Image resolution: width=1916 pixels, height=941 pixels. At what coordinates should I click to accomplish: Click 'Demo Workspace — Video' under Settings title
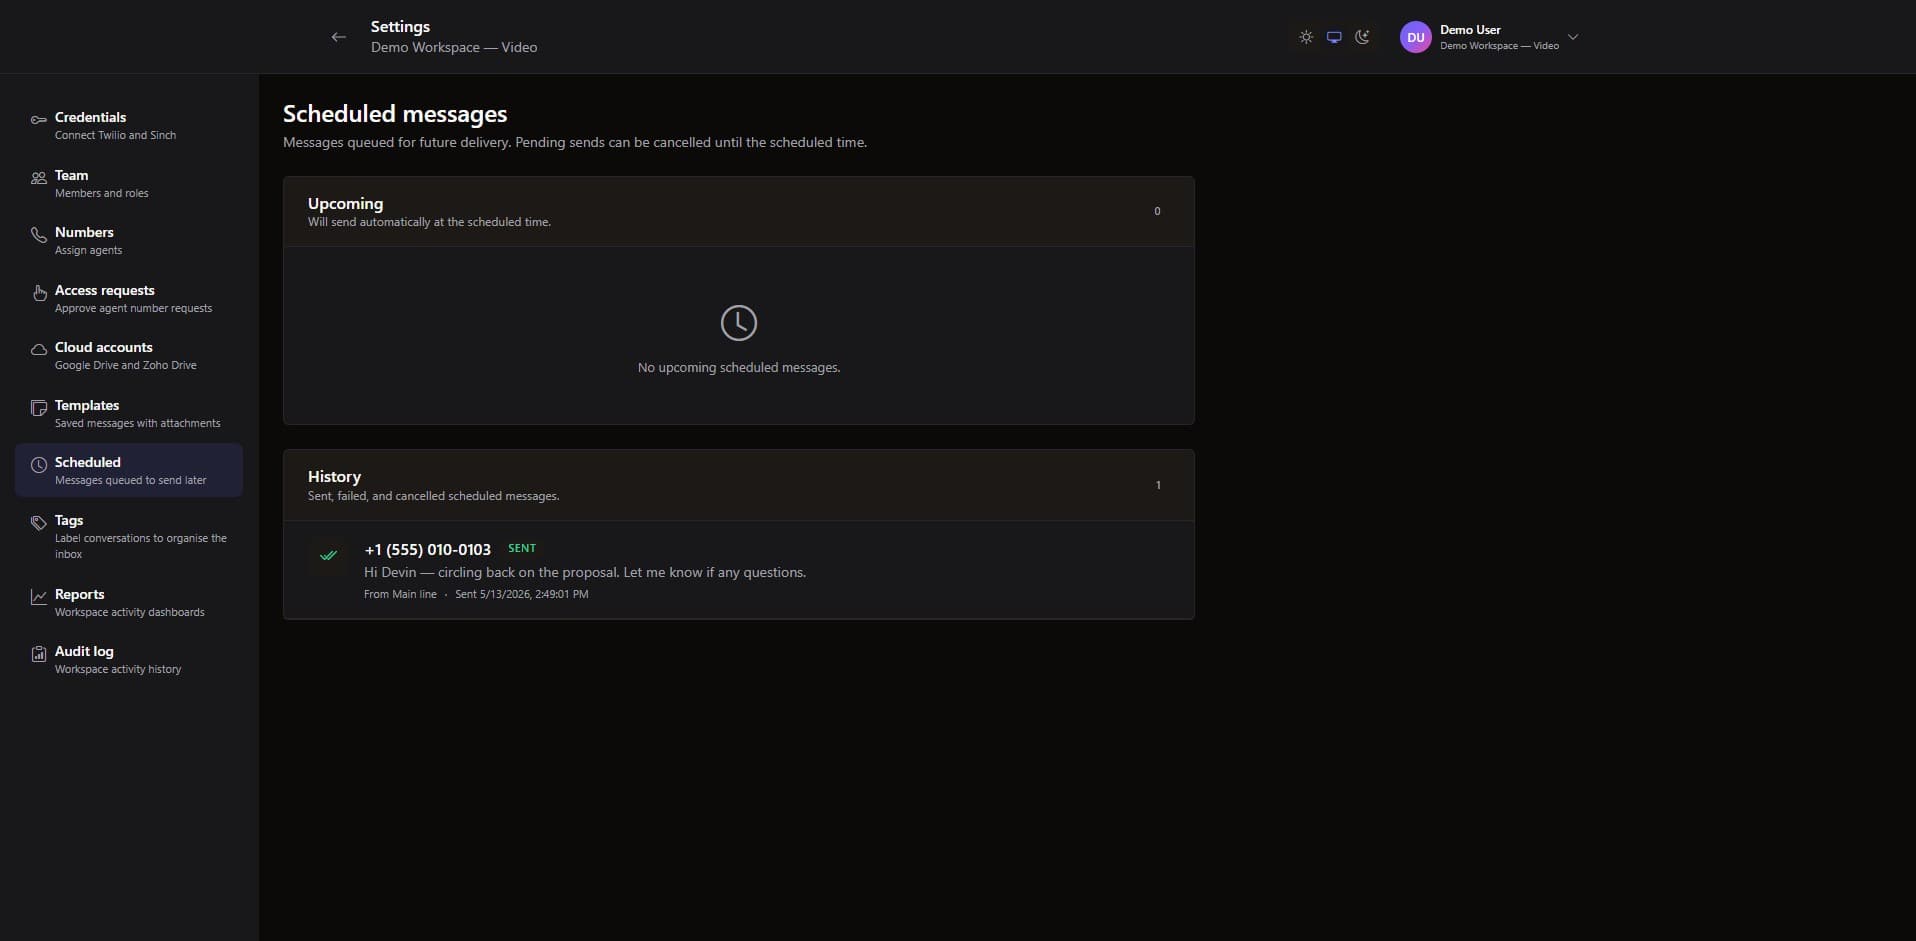click(454, 47)
